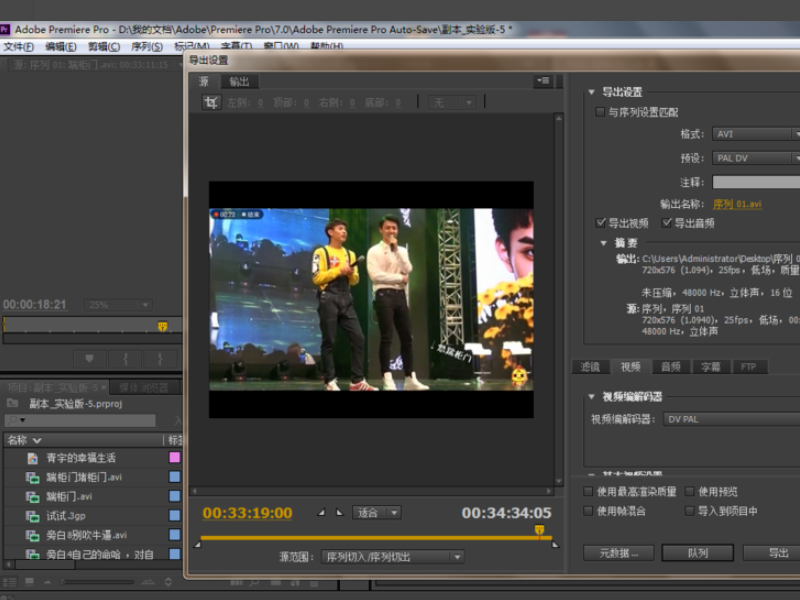The height and width of the screenshot is (600, 800).
Task: Click the set in-point triangle icon
Action: tap(321, 512)
